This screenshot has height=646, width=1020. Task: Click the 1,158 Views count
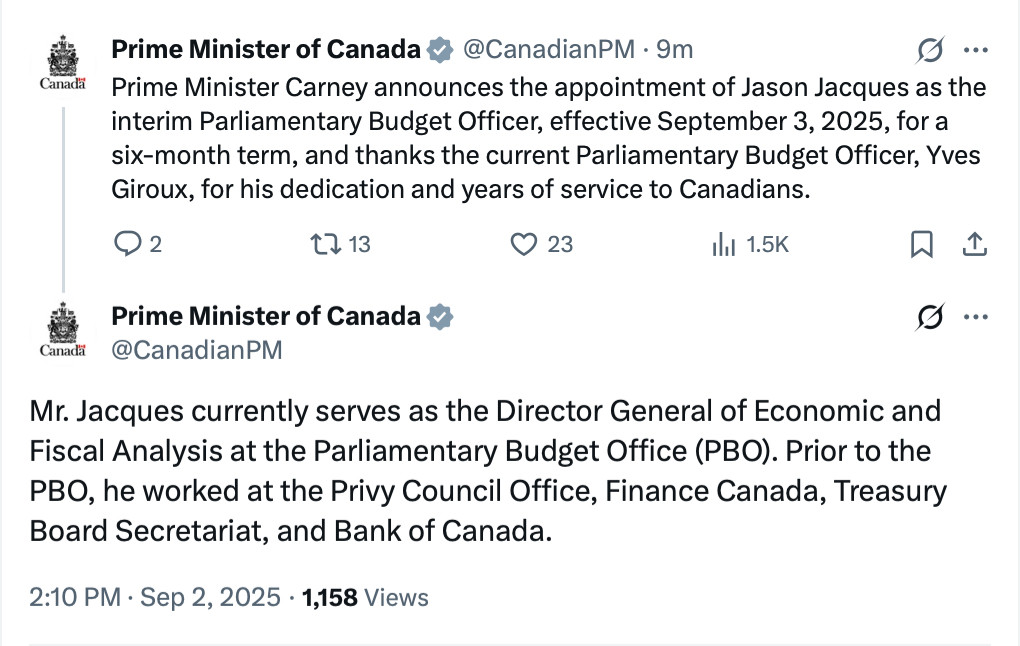pyautogui.click(x=365, y=597)
